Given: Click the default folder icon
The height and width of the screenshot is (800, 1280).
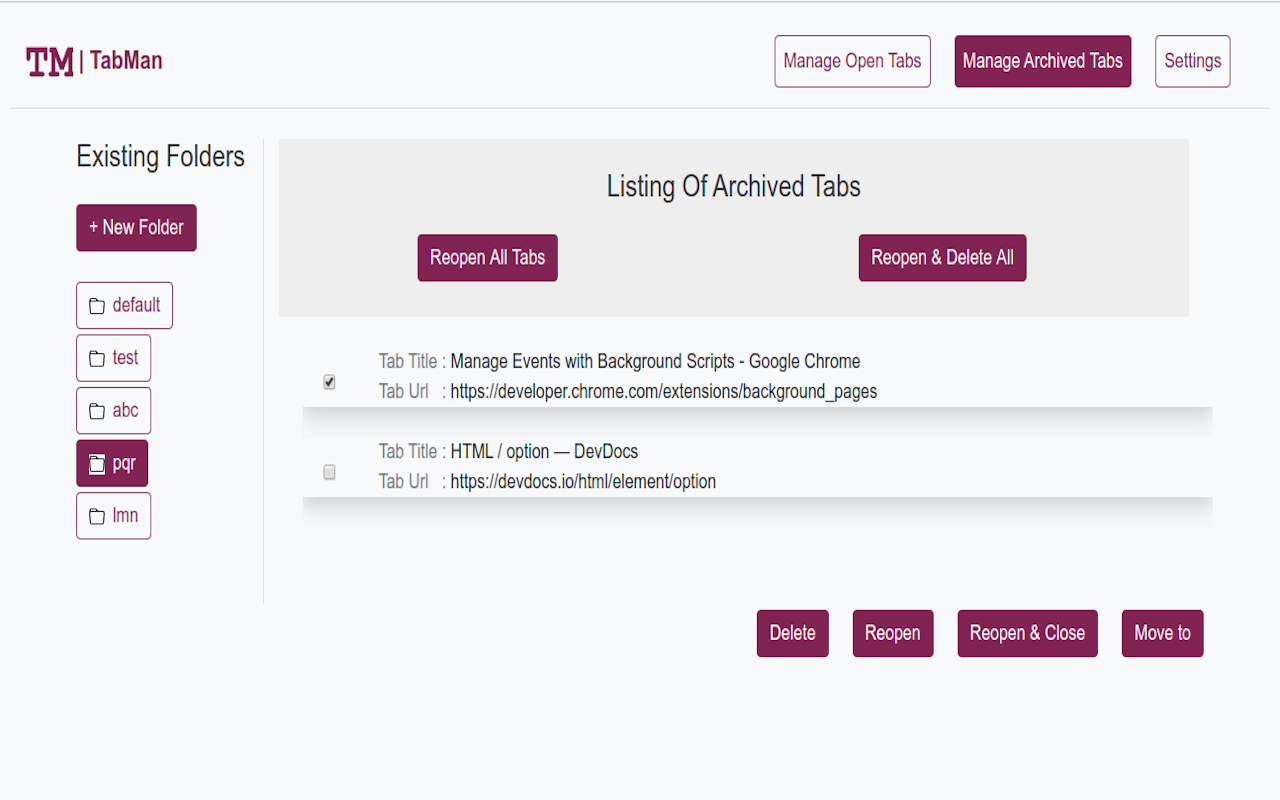Looking at the screenshot, I should [97, 306].
